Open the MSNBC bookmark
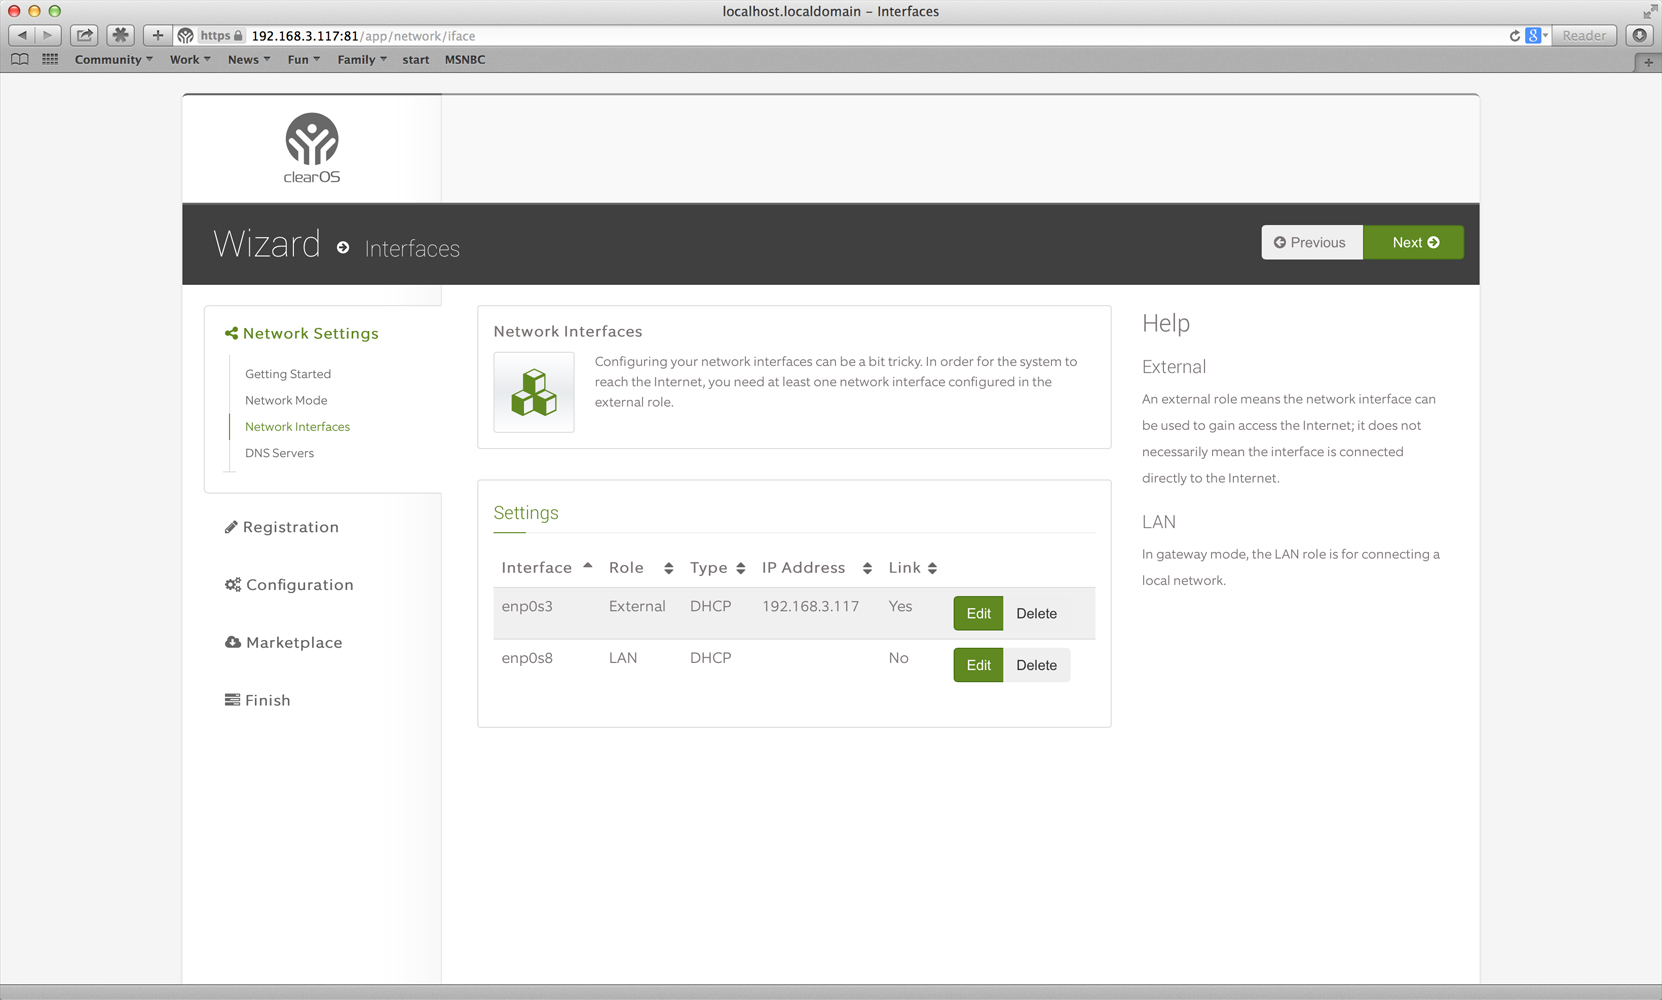The width and height of the screenshot is (1662, 1000). coord(465,59)
